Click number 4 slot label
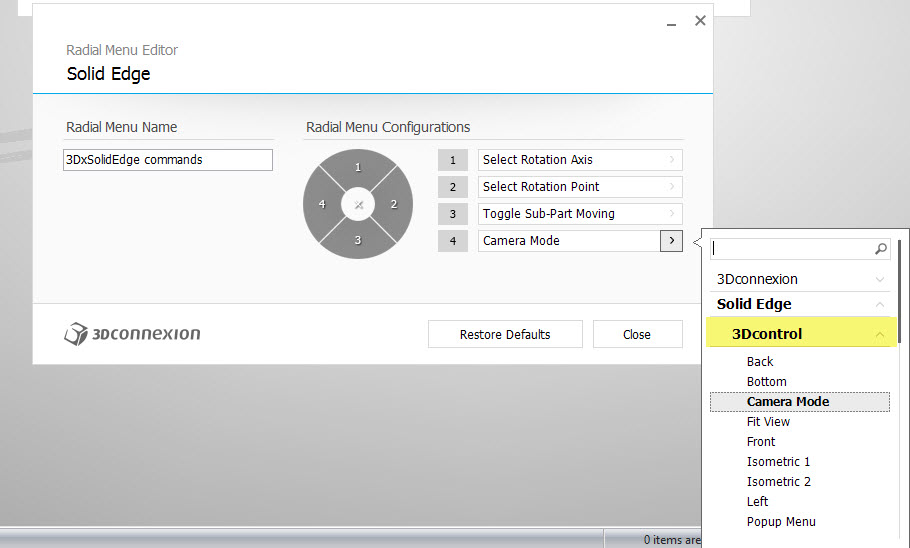 coord(453,240)
